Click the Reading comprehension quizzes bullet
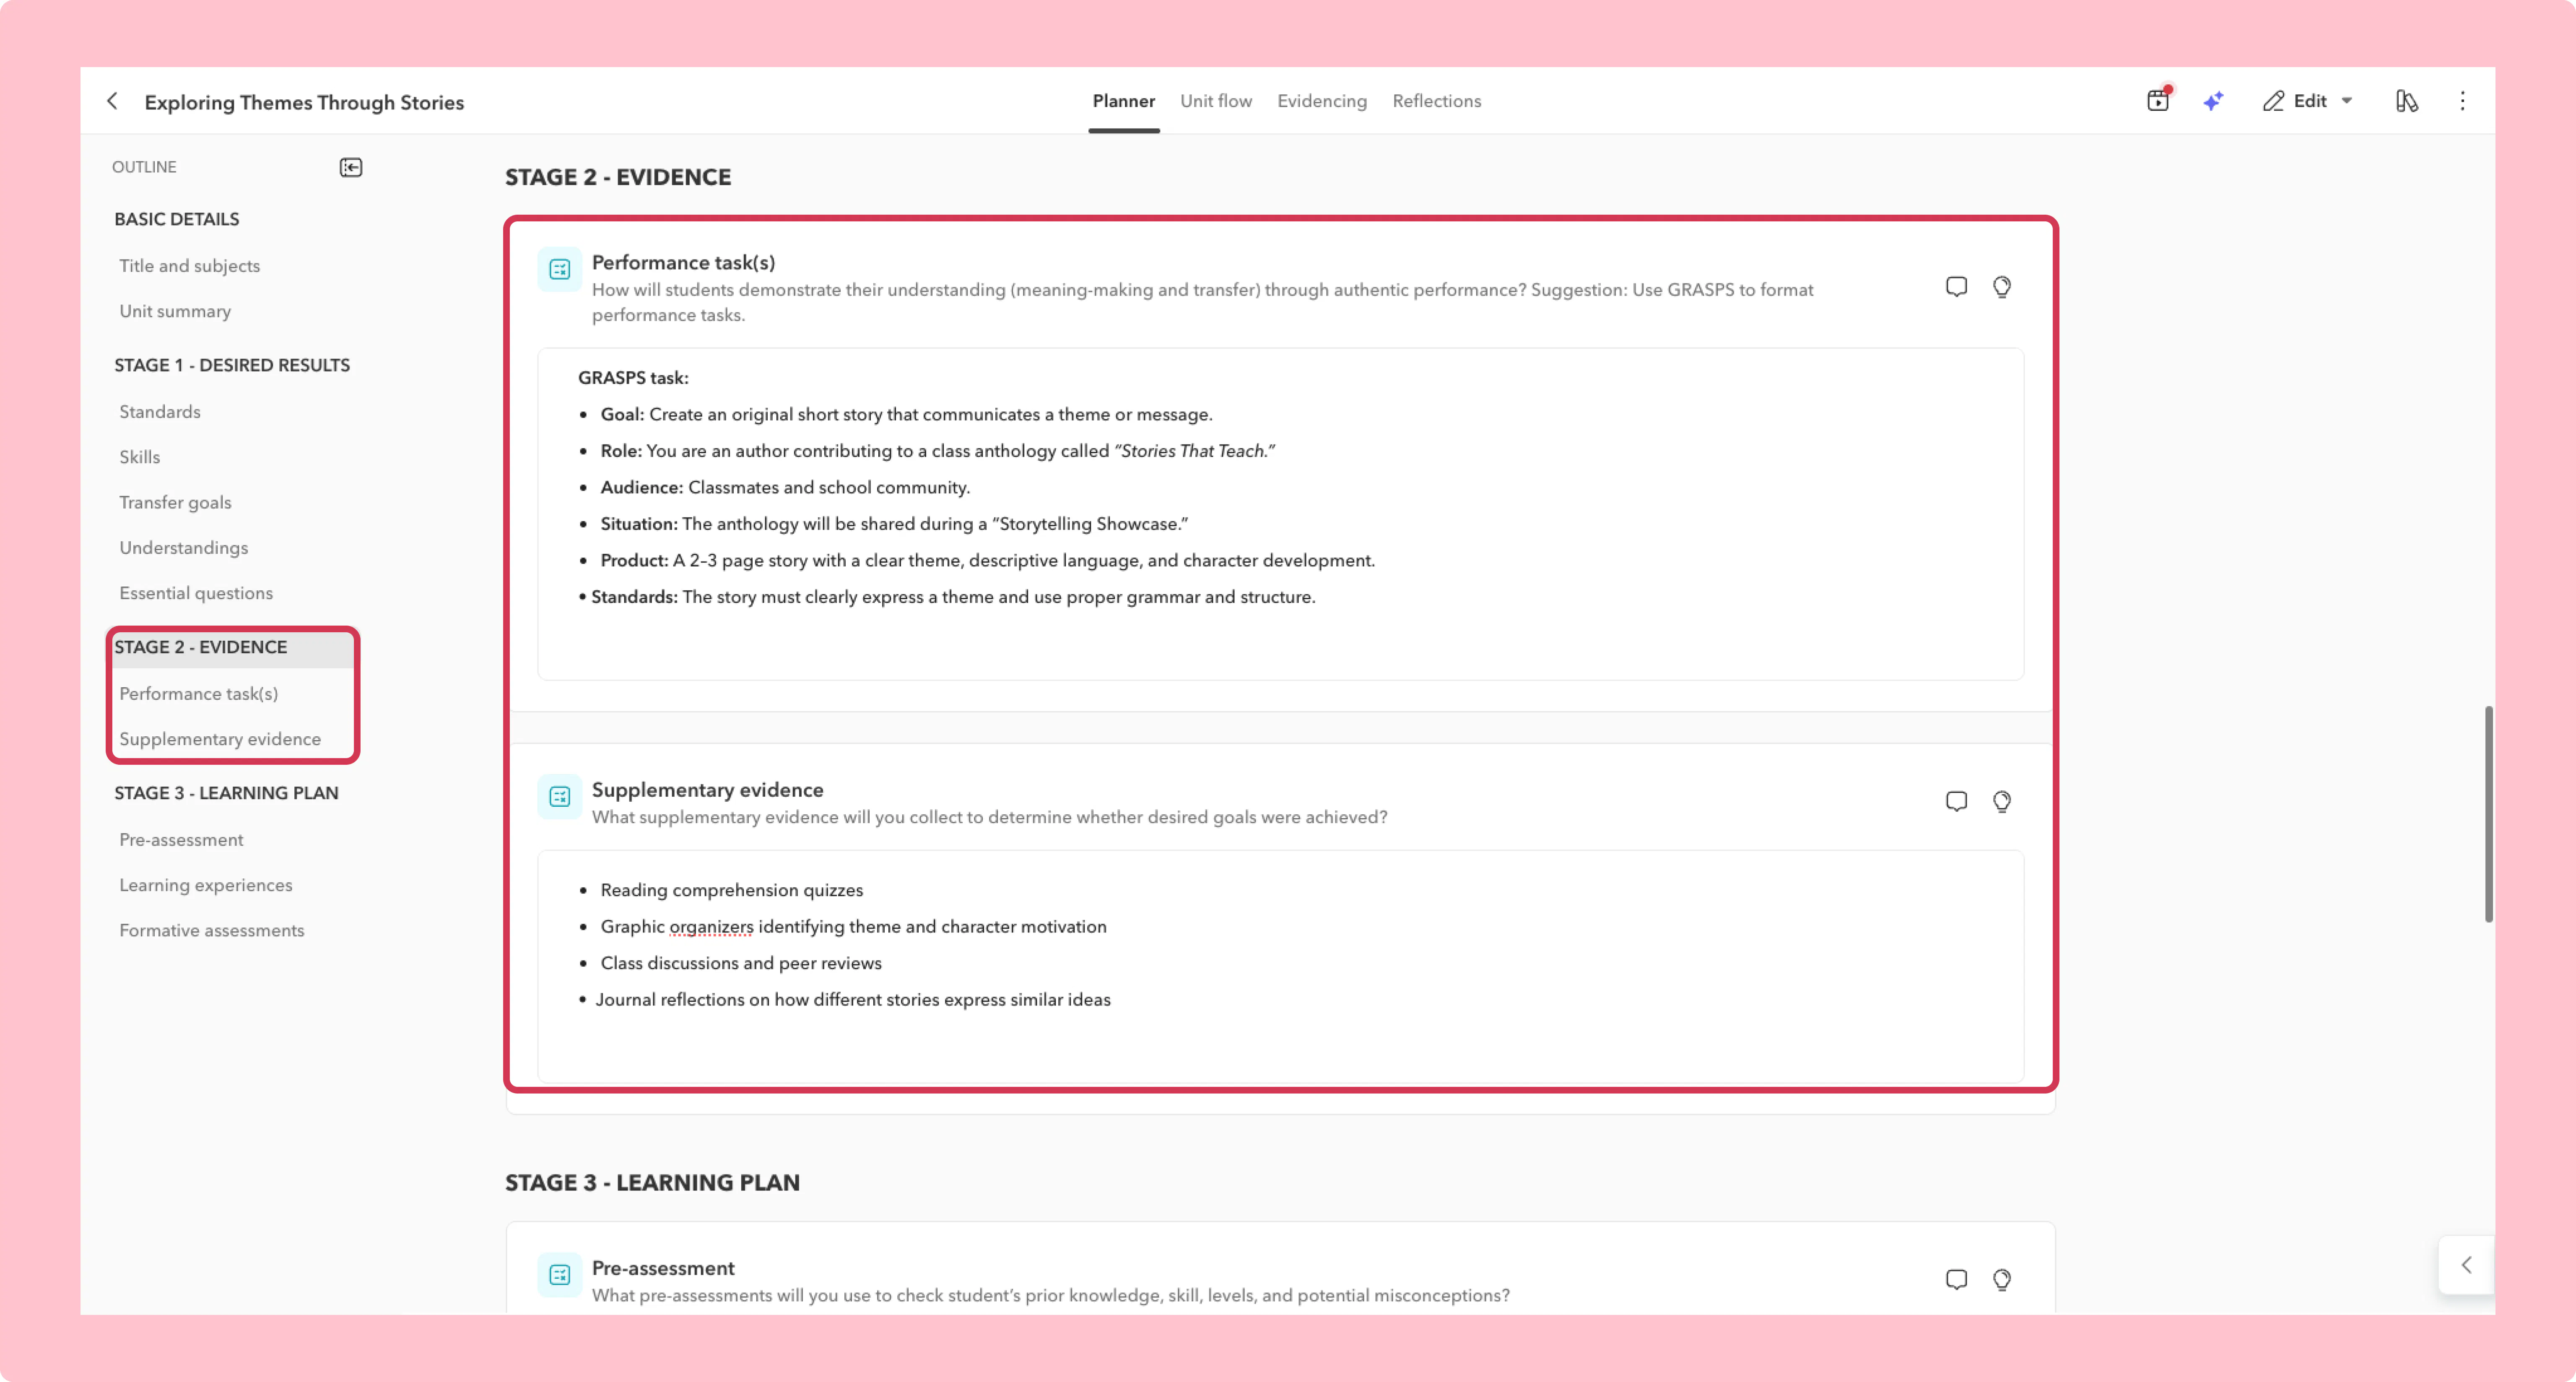 (732, 890)
